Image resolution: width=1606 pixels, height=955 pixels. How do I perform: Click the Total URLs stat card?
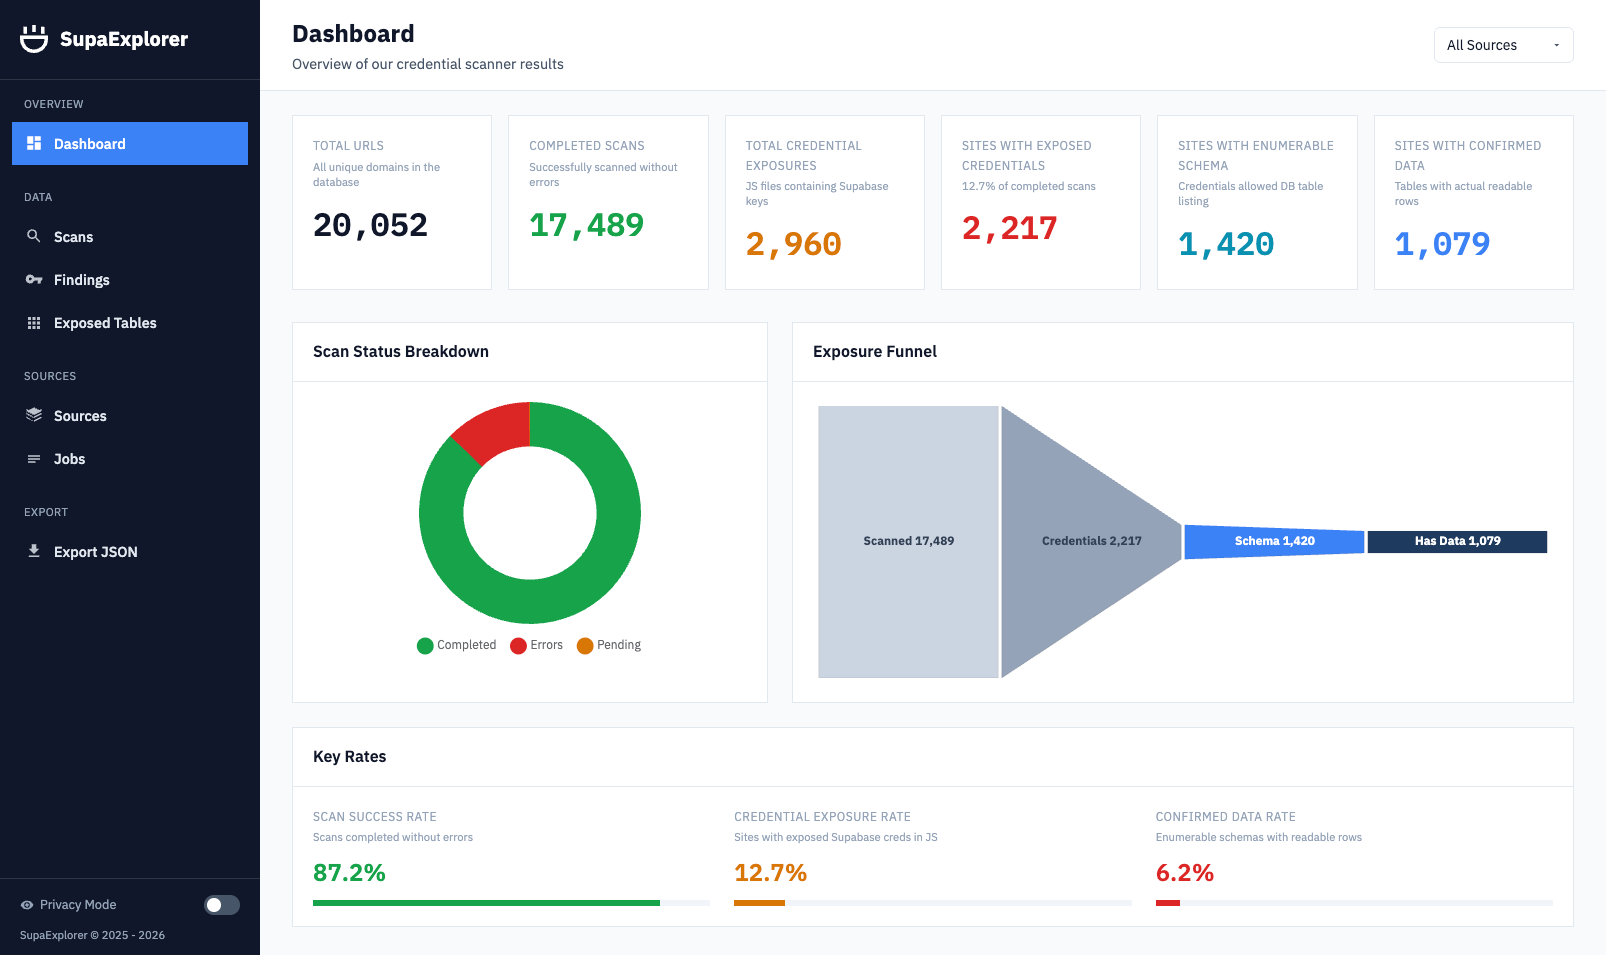[x=391, y=201]
